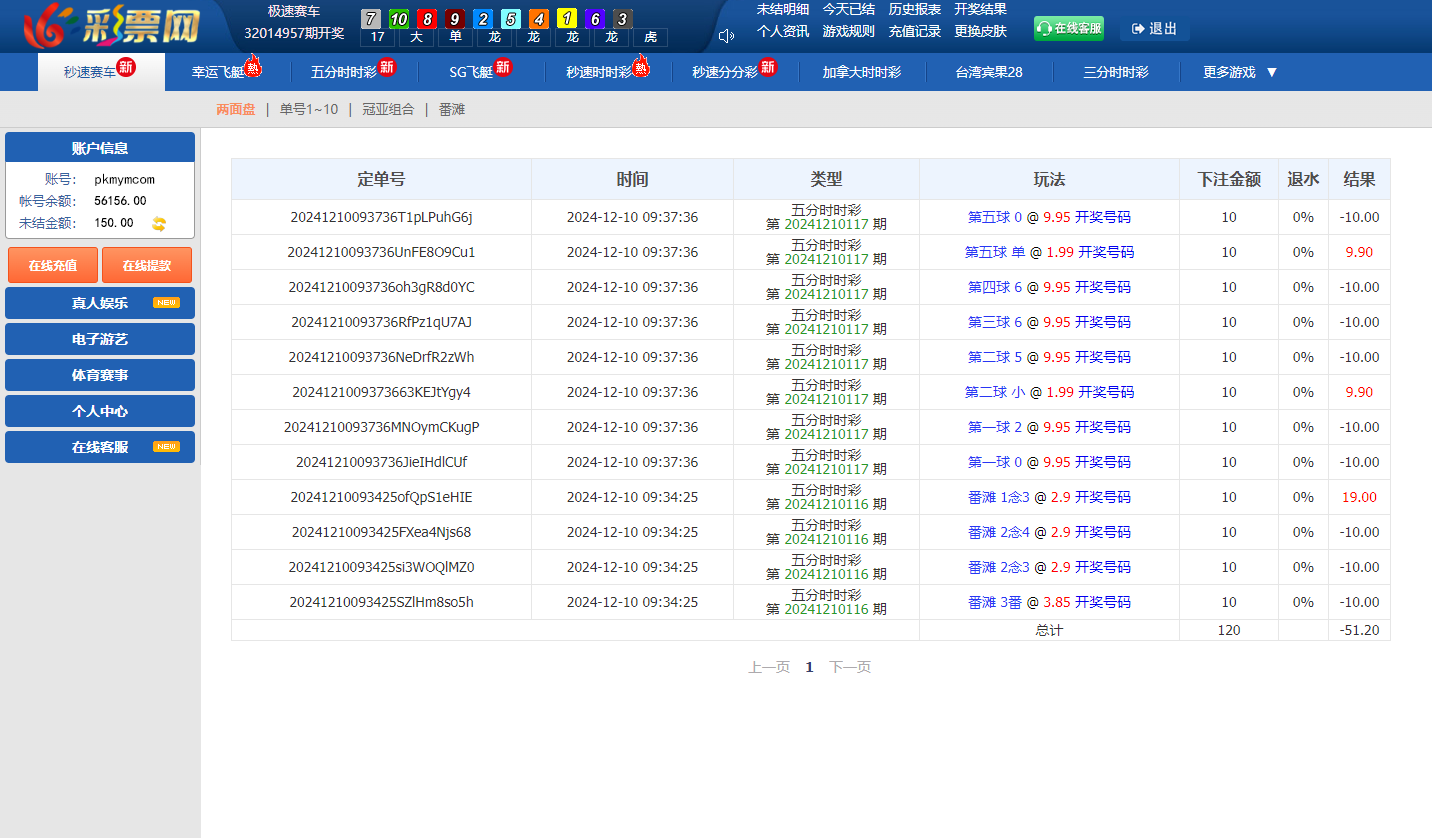Open the 五分时时彩 game tab

(x=343, y=72)
